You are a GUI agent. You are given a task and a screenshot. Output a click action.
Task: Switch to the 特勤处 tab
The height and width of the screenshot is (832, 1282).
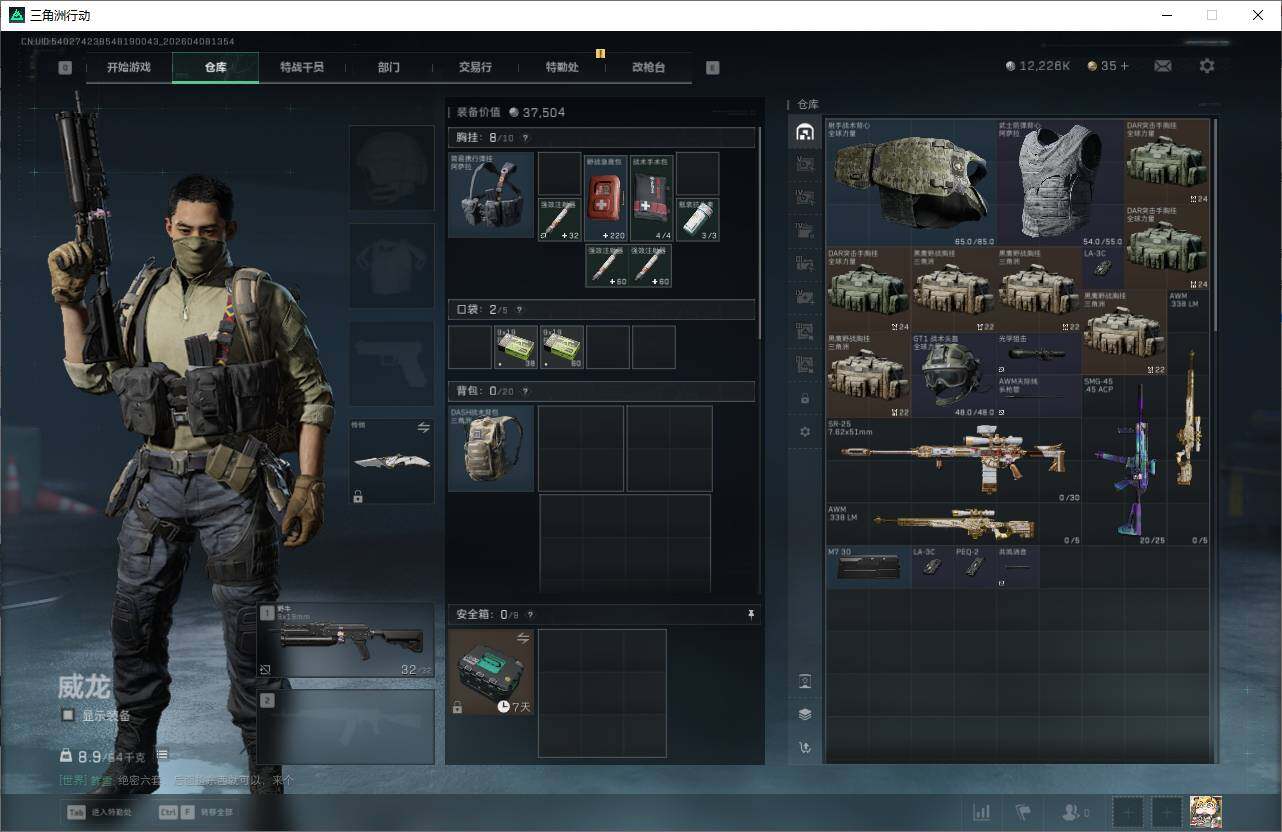tap(562, 67)
